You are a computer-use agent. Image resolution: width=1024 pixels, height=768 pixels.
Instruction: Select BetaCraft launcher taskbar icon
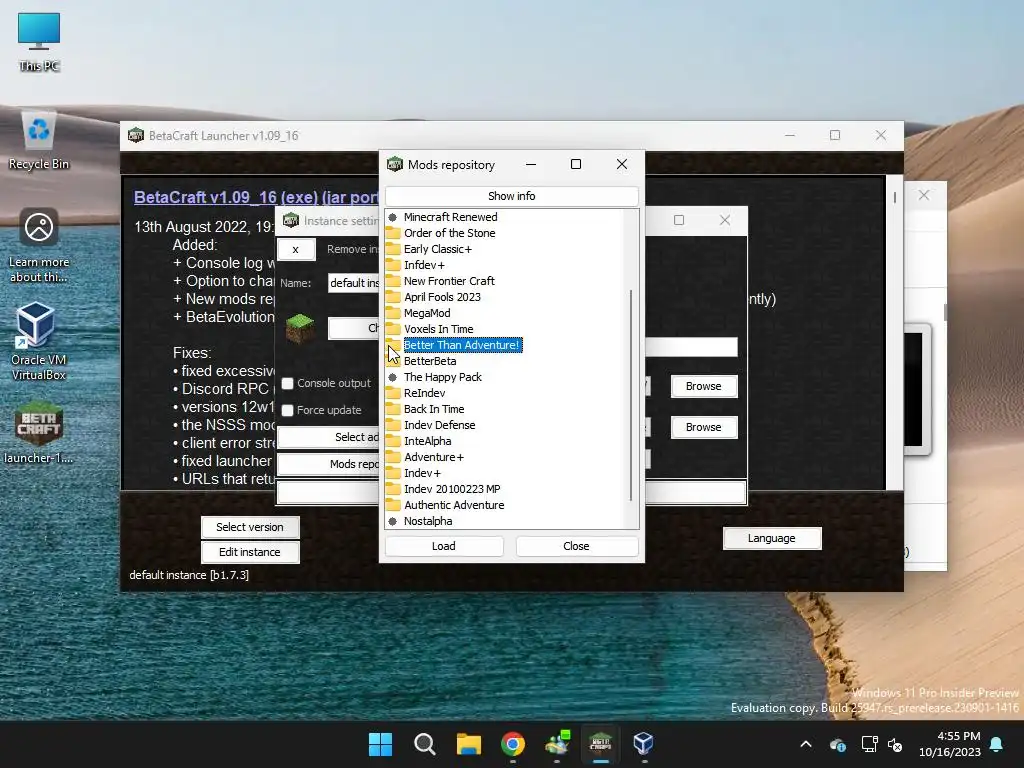click(x=600, y=744)
